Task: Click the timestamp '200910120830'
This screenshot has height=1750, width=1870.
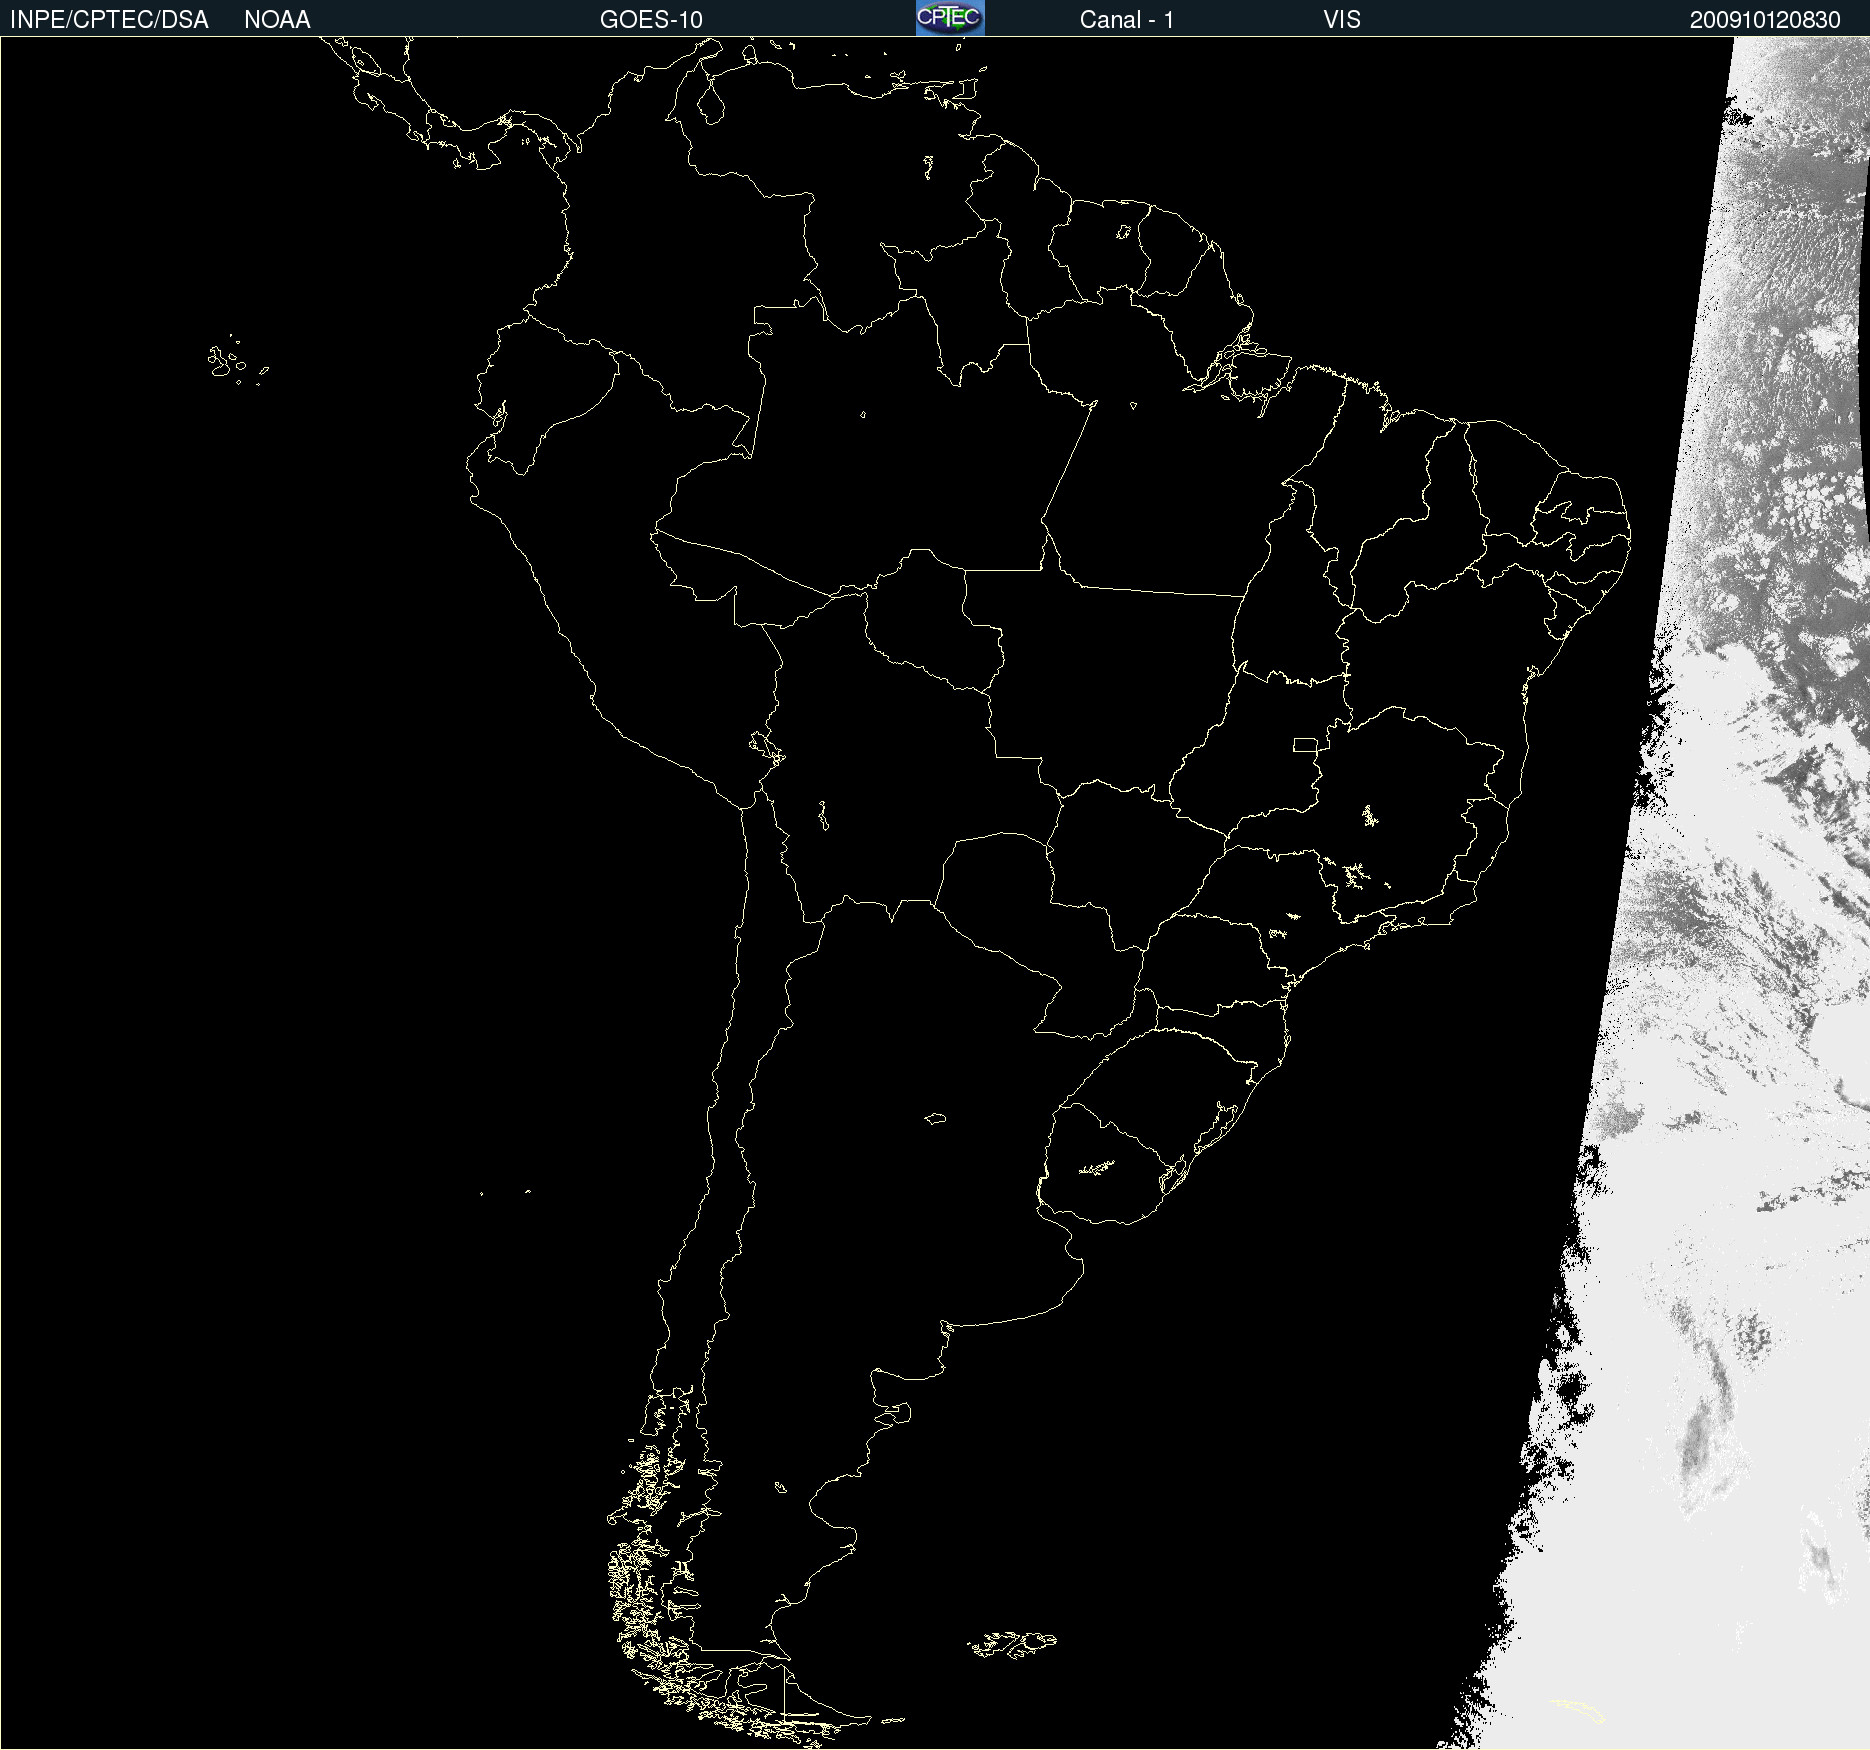Action: [1765, 20]
